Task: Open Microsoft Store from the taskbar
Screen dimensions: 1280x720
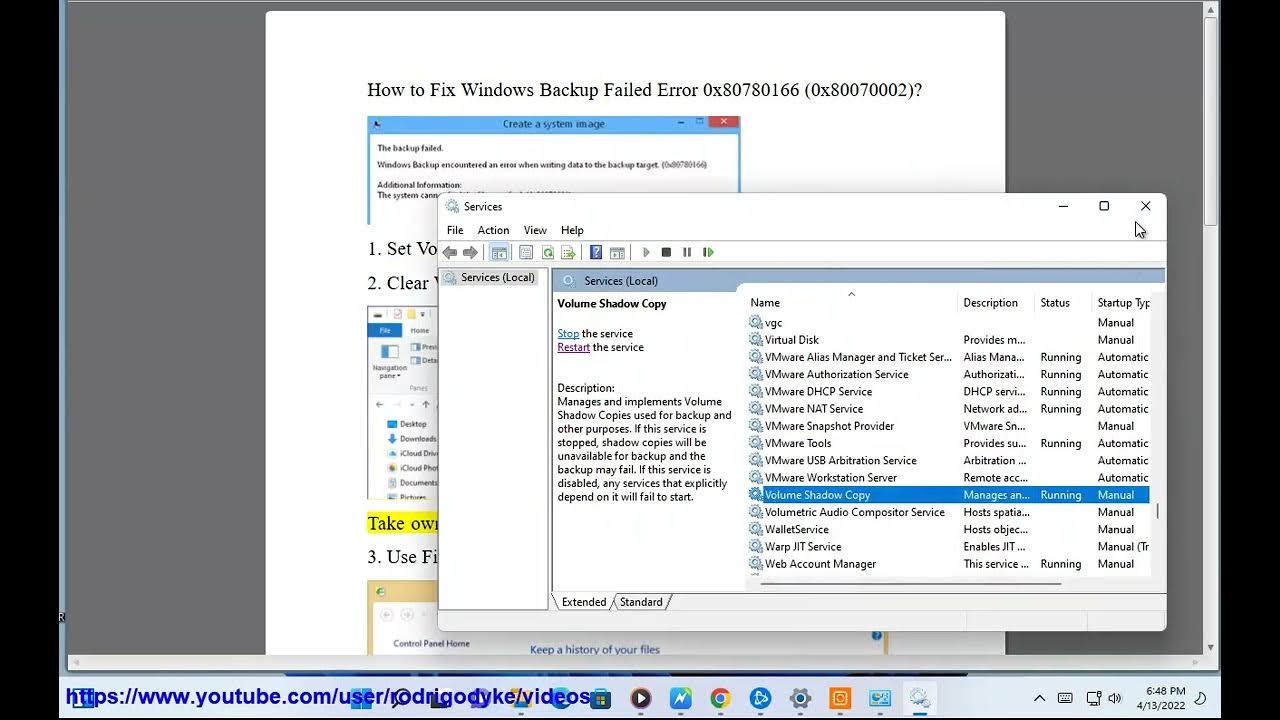Action: click(600, 698)
